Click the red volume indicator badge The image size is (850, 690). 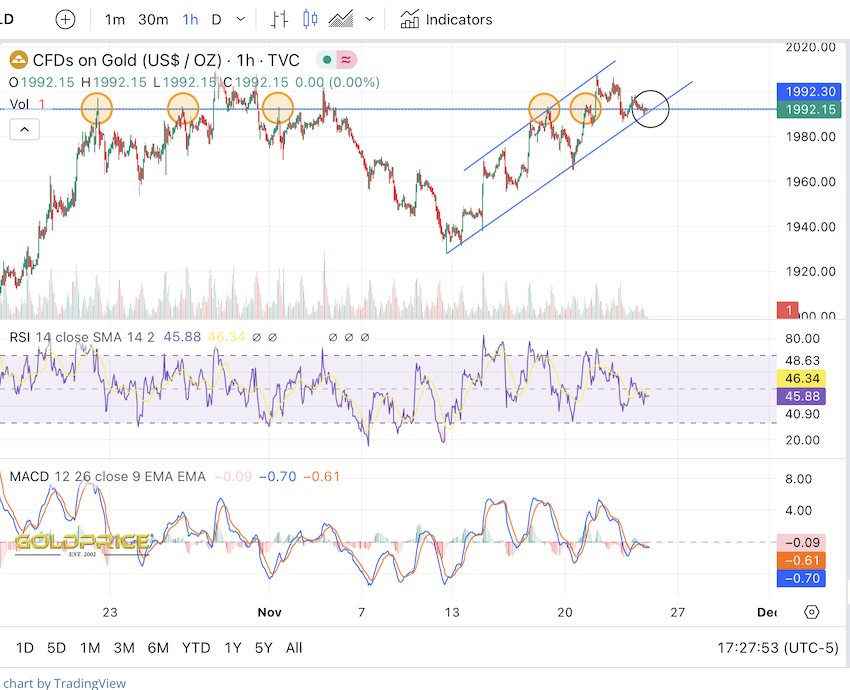tap(790, 311)
